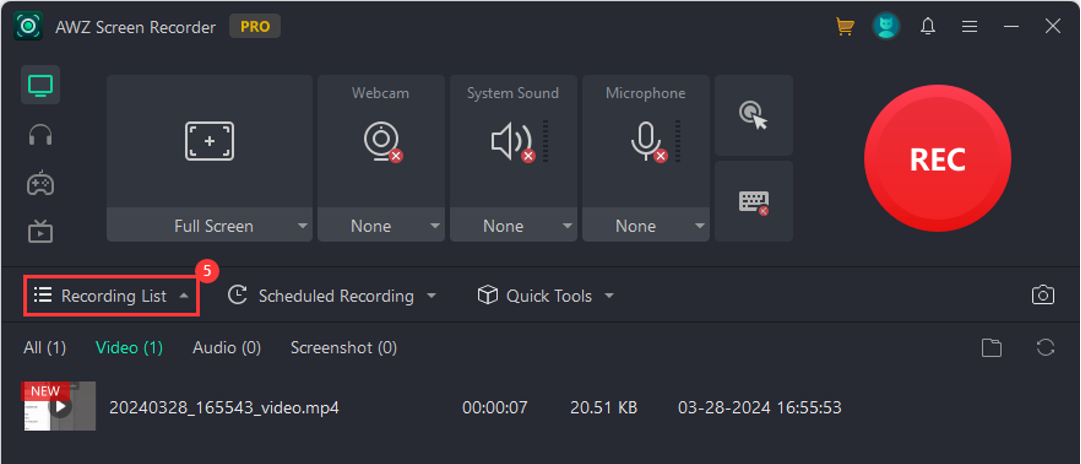Minimize the AWZ Screen Recorder window
Image resolution: width=1081 pixels, height=464 pixels.
point(1011,27)
